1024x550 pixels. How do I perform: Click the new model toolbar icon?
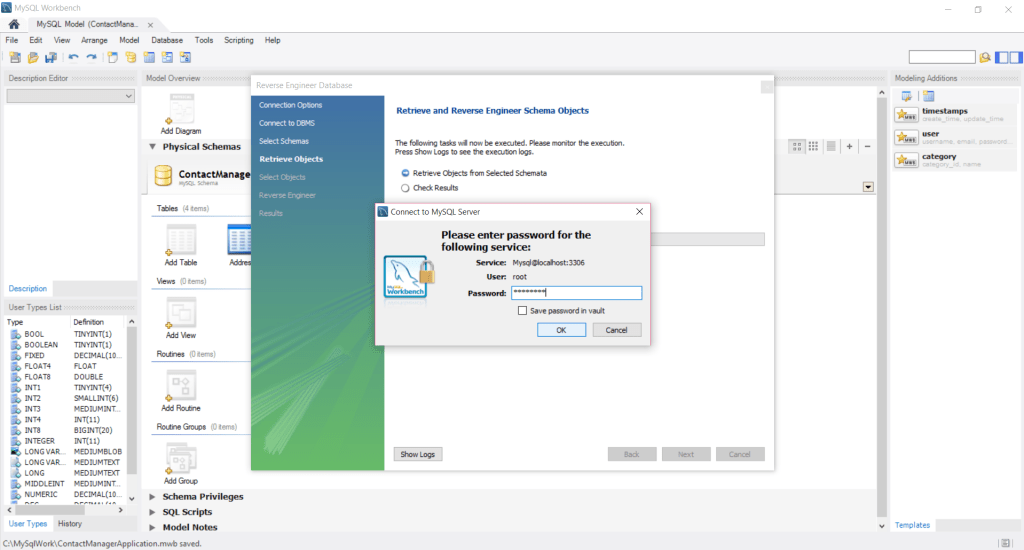point(15,58)
